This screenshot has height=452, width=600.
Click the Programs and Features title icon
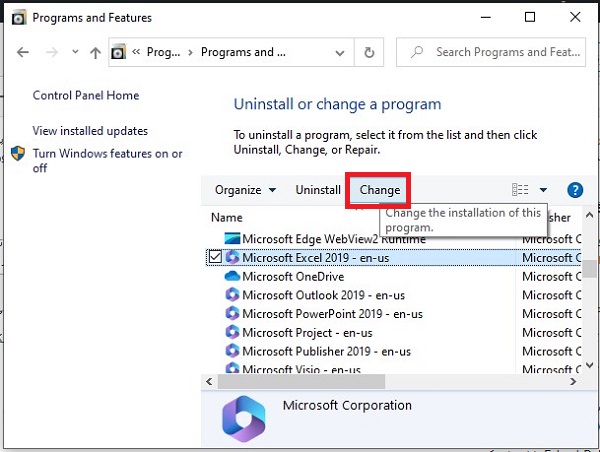coord(19,18)
